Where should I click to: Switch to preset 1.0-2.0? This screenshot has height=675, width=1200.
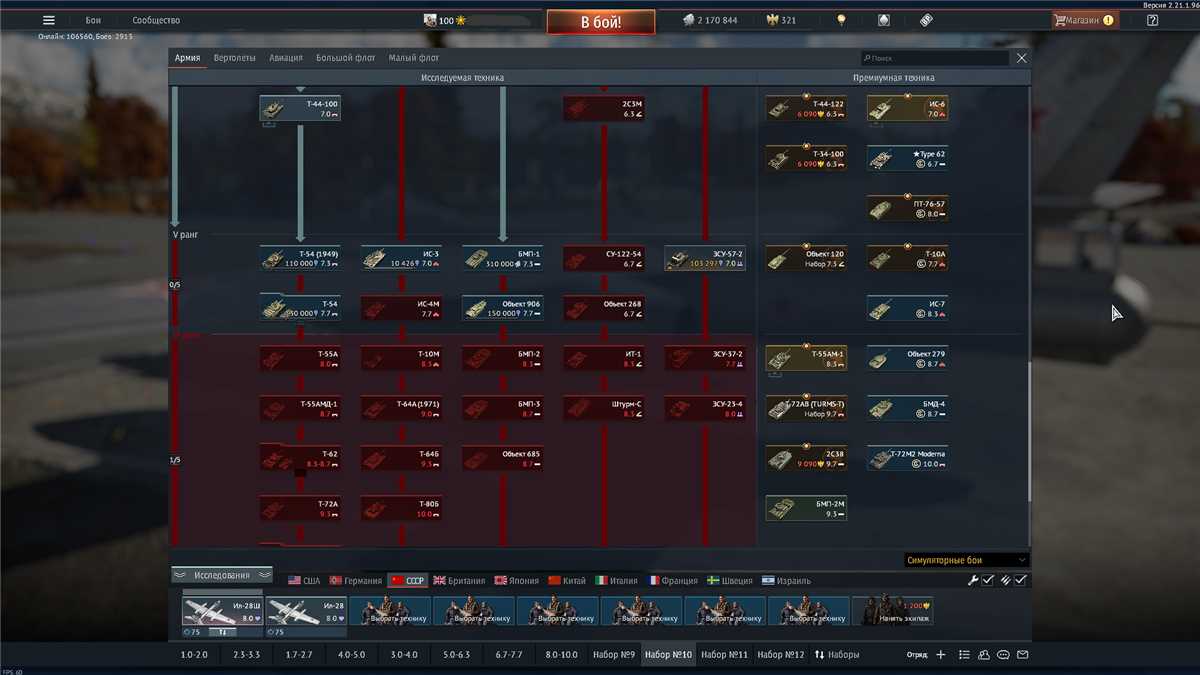pos(194,655)
